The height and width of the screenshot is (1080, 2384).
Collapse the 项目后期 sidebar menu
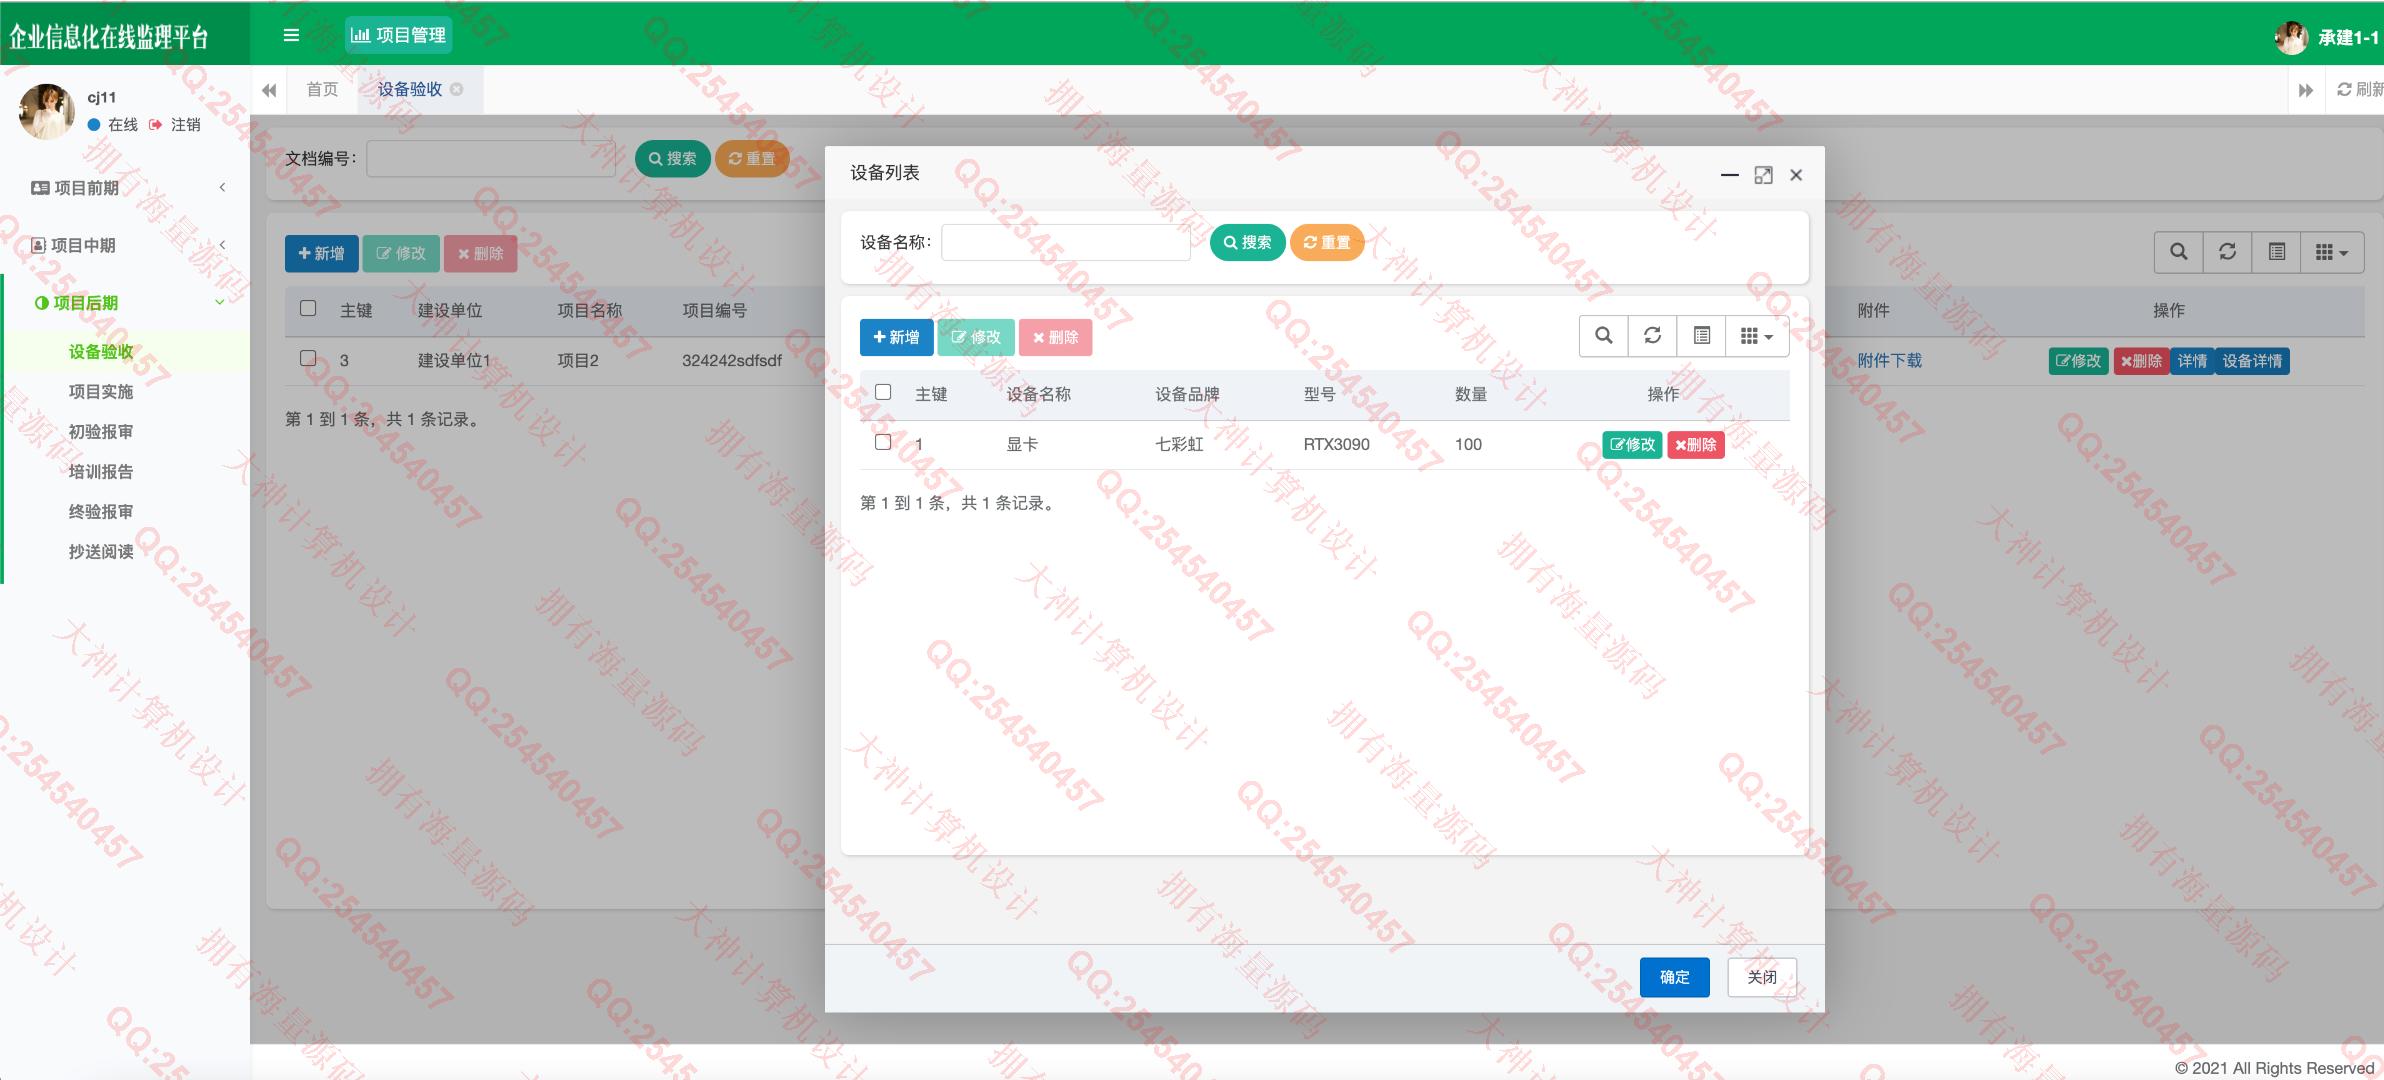pos(125,303)
